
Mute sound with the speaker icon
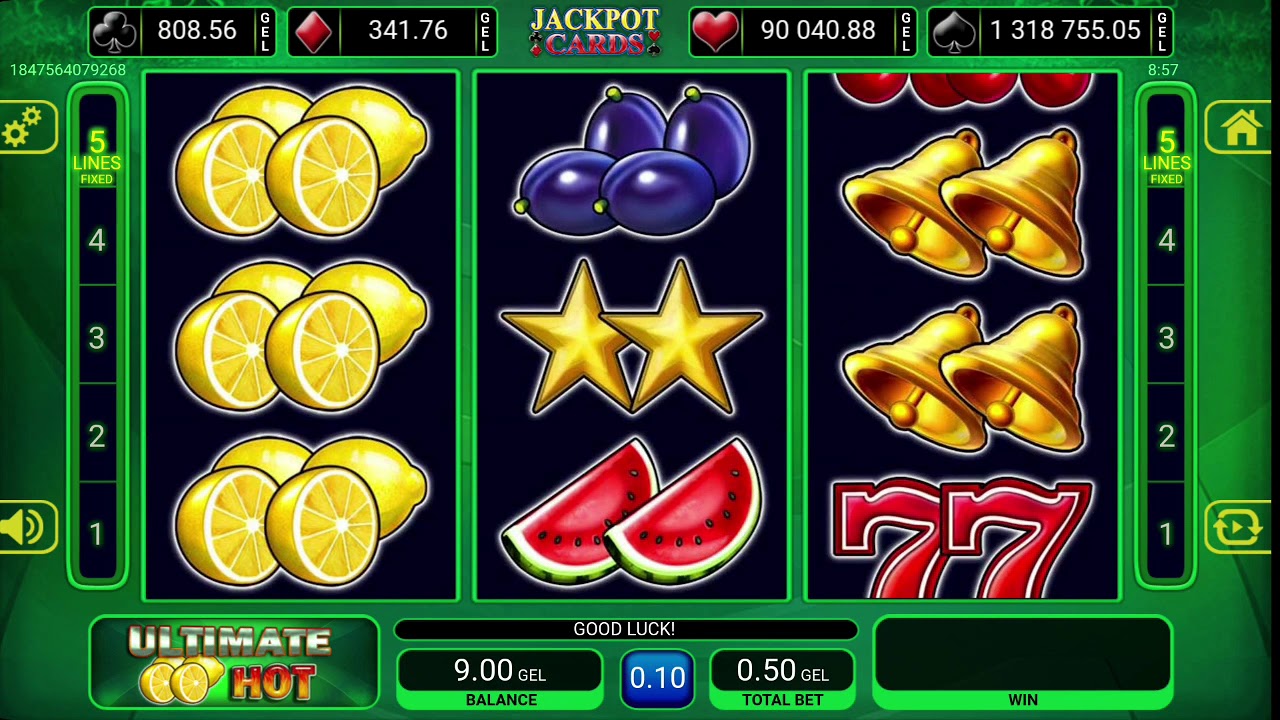tap(24, 528)
